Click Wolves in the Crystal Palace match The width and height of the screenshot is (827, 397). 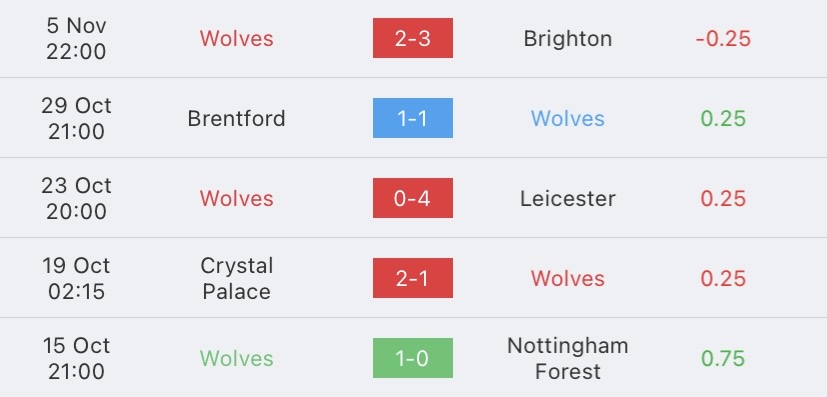click(x=568, y=278)
